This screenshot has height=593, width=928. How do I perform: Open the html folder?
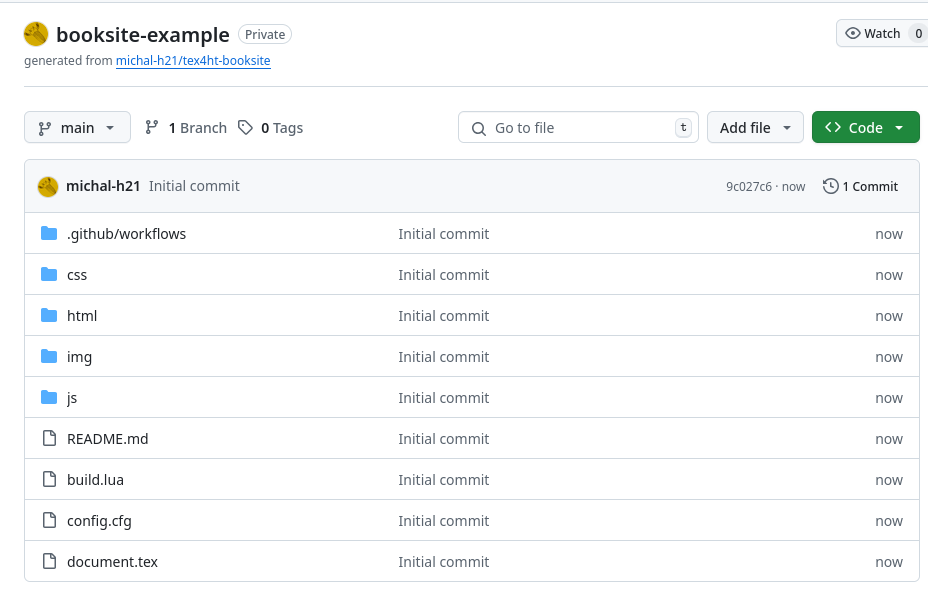[x=82, y=316]
